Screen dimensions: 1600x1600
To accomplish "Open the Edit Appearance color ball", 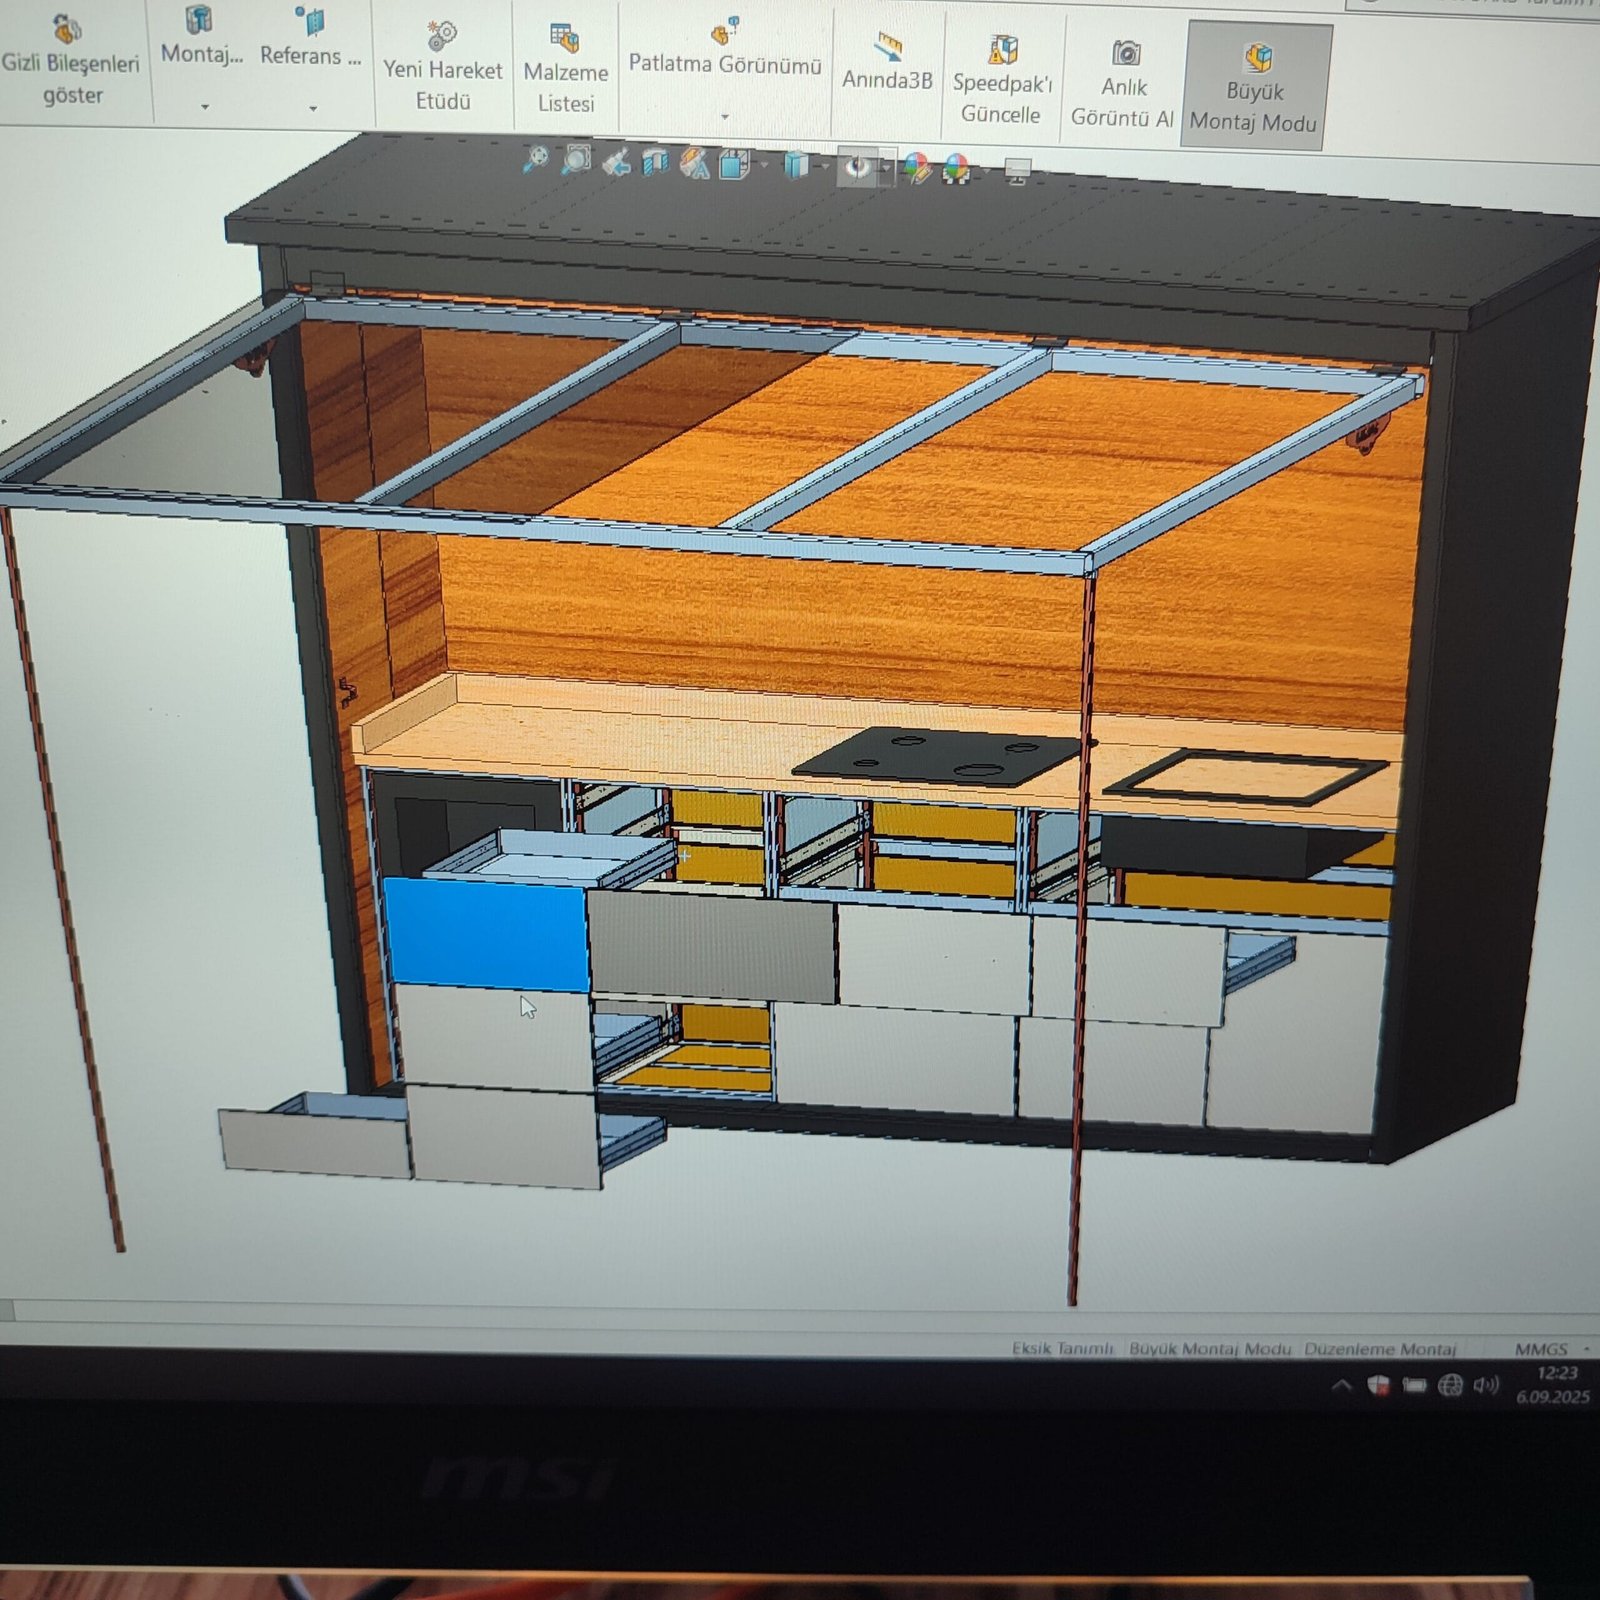I will point(915,168).
